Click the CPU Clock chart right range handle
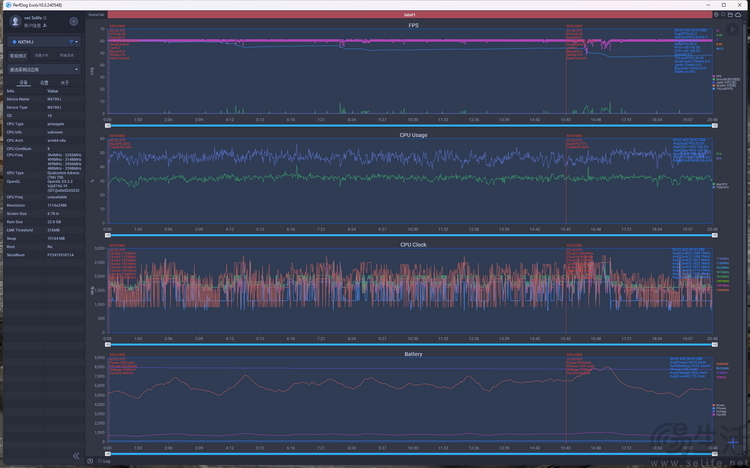The height and width of the screenshot is (468, 750). point(715,345)
